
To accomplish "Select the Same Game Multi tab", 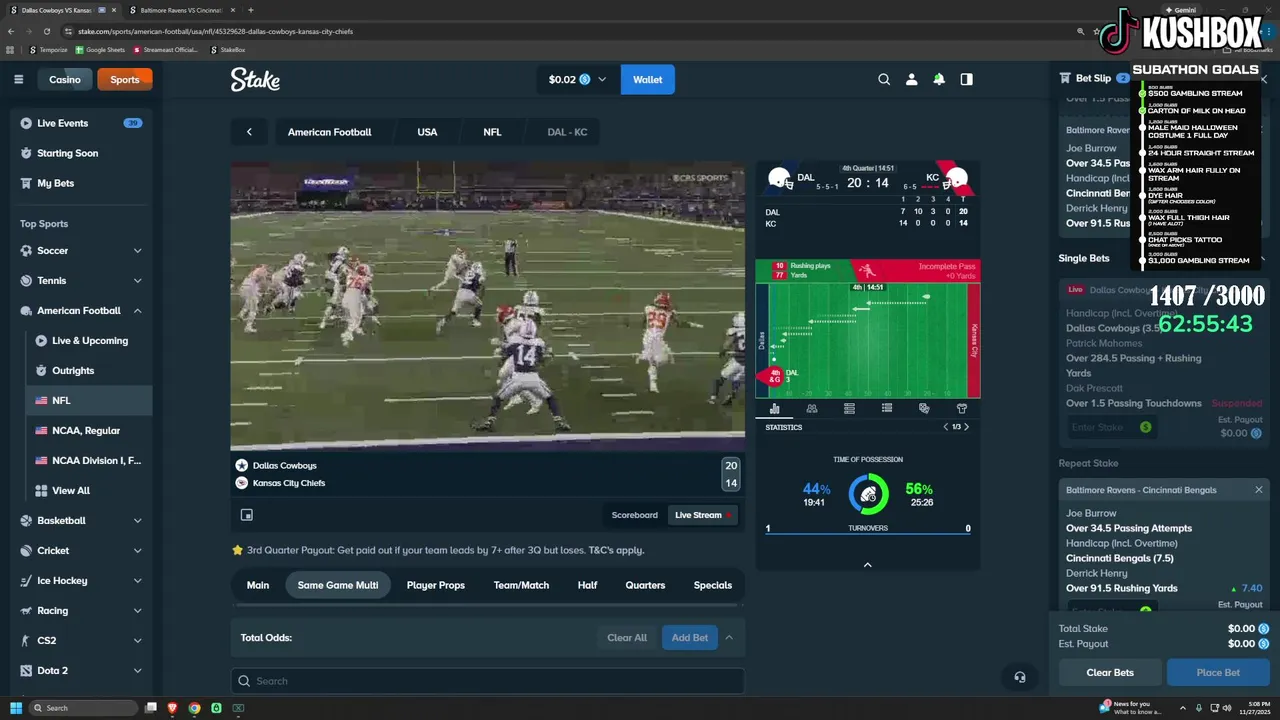I will 338,585.
